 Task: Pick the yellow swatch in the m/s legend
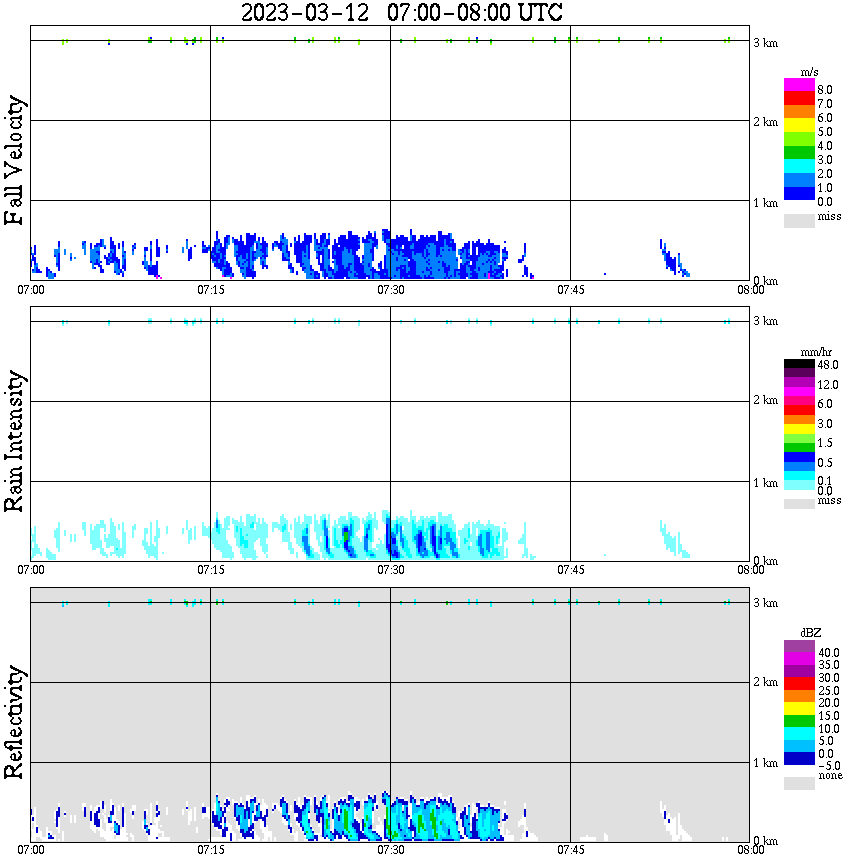click(799, 125)
